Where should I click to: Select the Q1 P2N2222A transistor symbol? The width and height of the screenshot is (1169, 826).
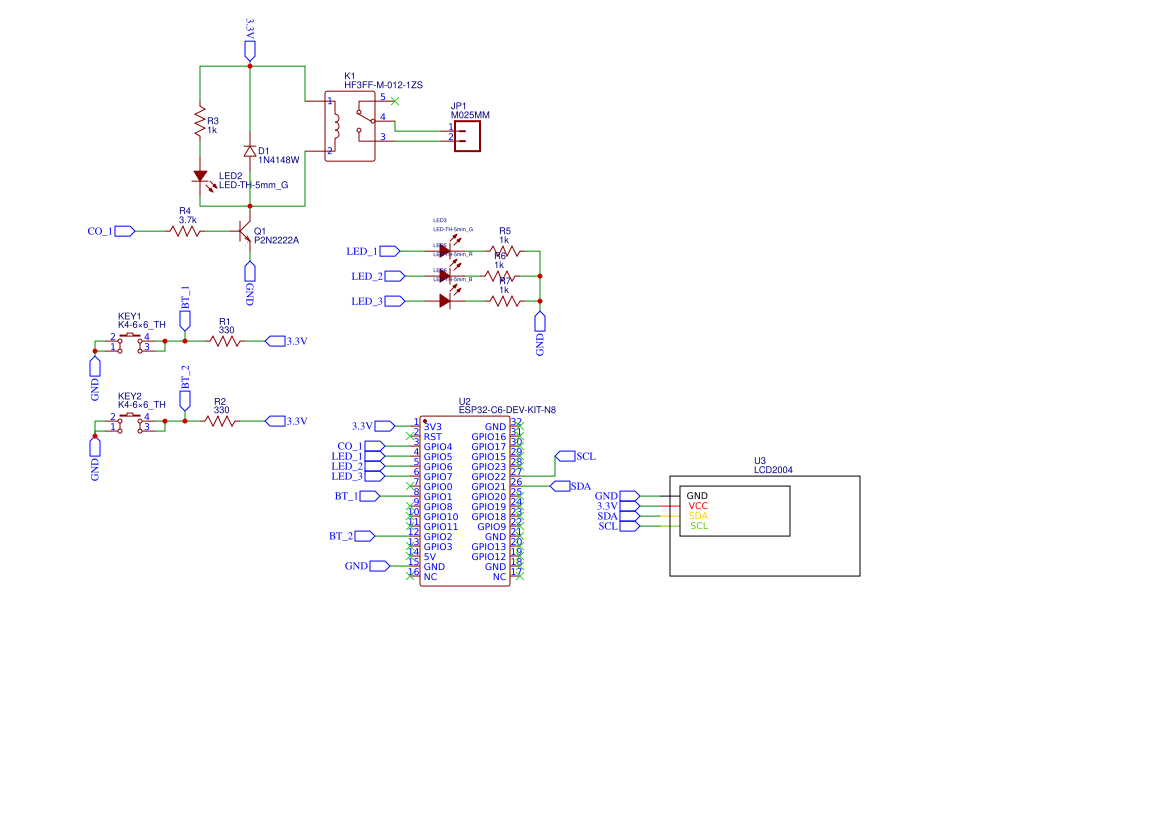(244, 231)
